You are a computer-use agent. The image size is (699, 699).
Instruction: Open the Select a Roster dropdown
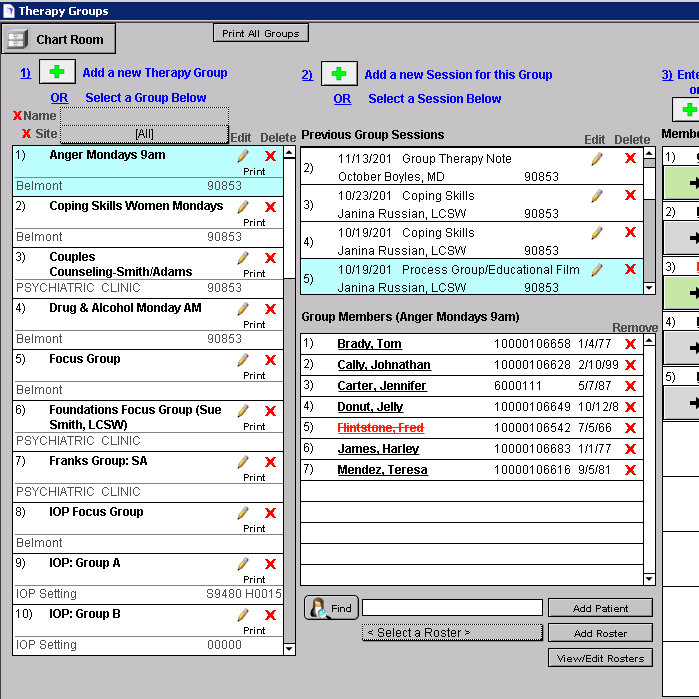click(452, 632)
